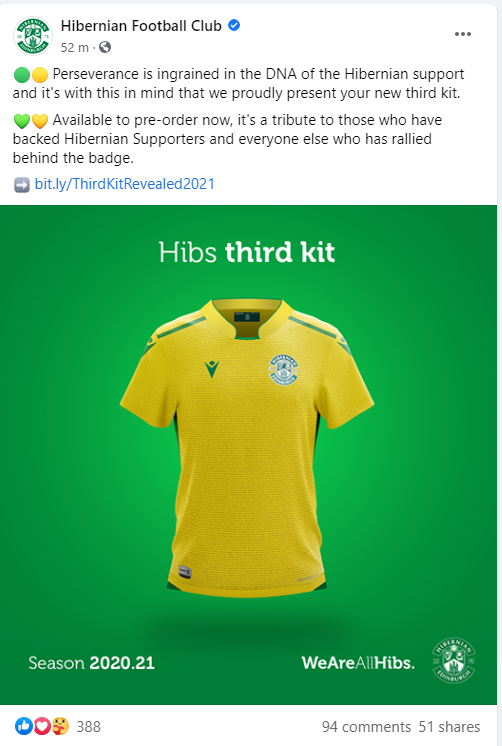
Task: Open the Hibernian Football Club page name
Action: point(141,26)
